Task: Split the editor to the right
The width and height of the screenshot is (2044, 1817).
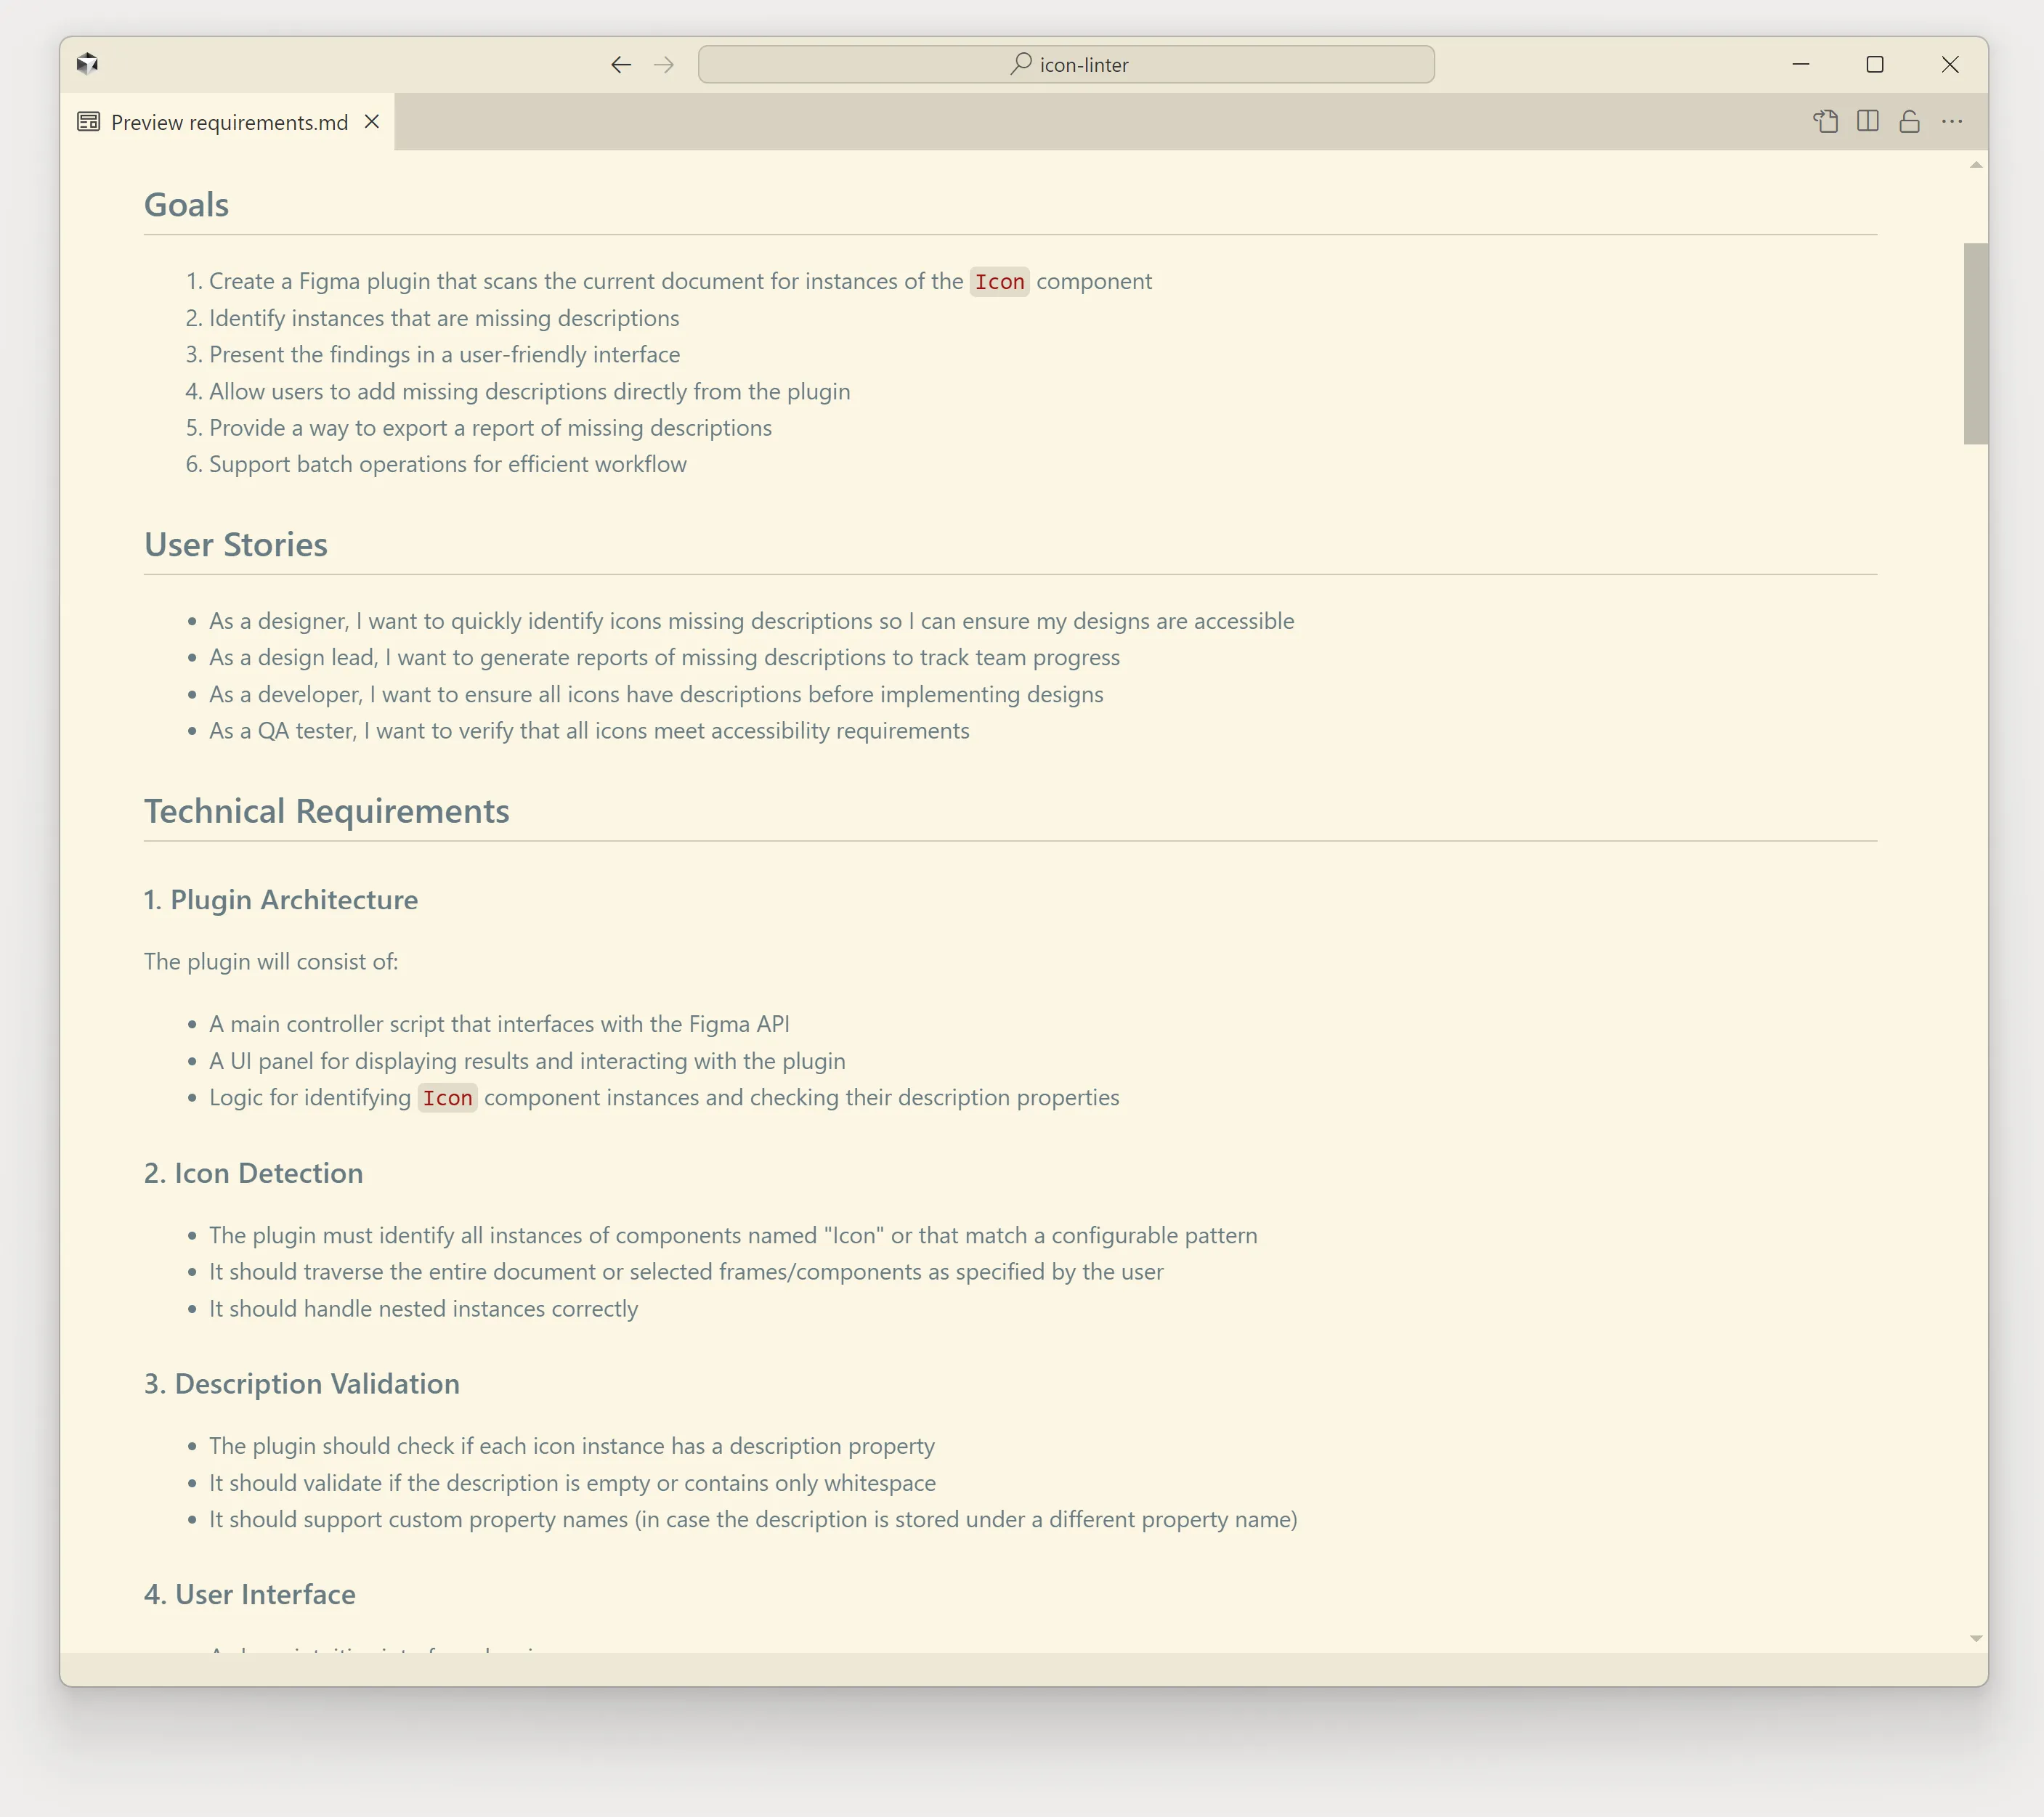Action: click(1868, 121)
